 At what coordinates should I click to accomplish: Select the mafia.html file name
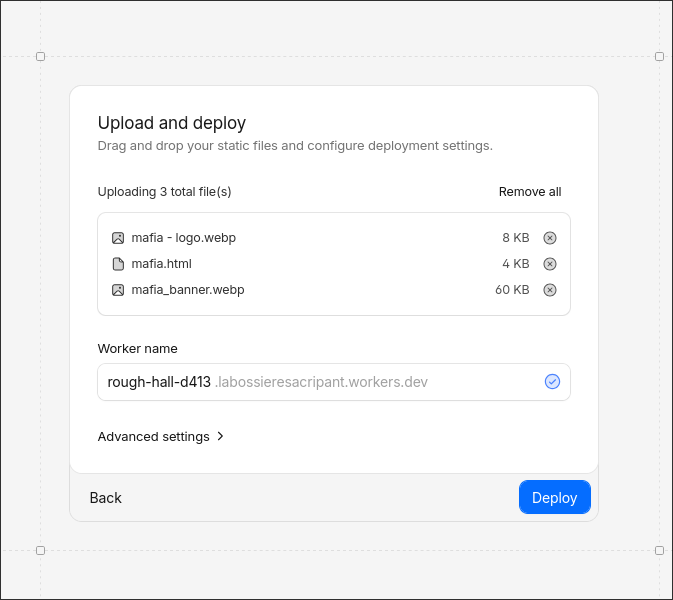point(161,264)
